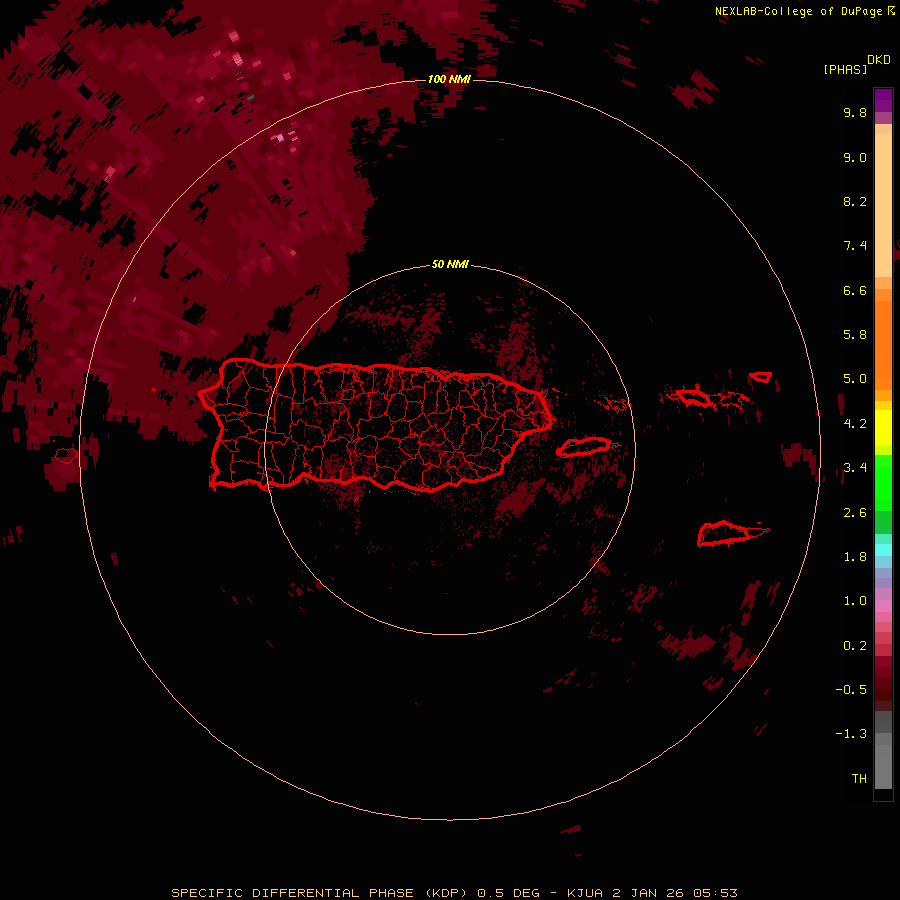Image resolution: width=900 pixels, height=900 pixels.
Task: Select the 2.6 scale label
Action: (x=855, y=513)
